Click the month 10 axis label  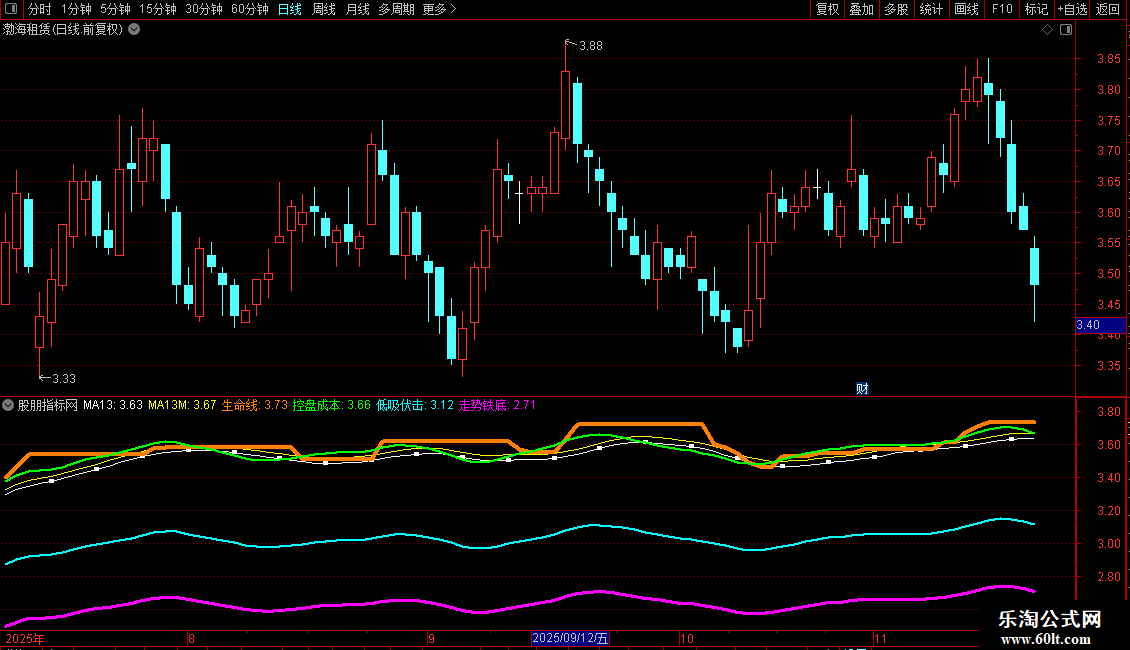(687, 638)
